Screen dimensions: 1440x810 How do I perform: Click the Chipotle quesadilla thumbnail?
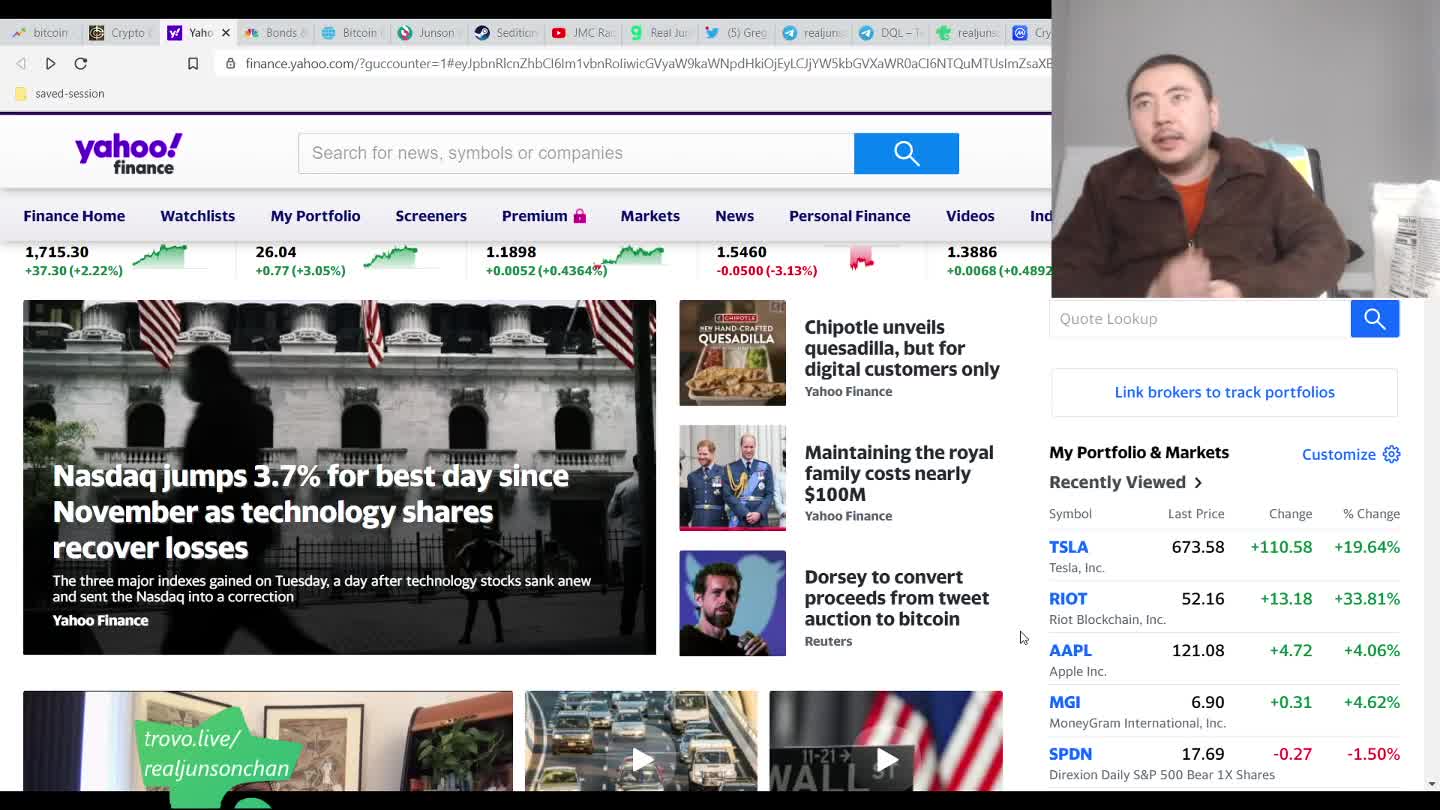pyautogui.click(x=732, y=353)
